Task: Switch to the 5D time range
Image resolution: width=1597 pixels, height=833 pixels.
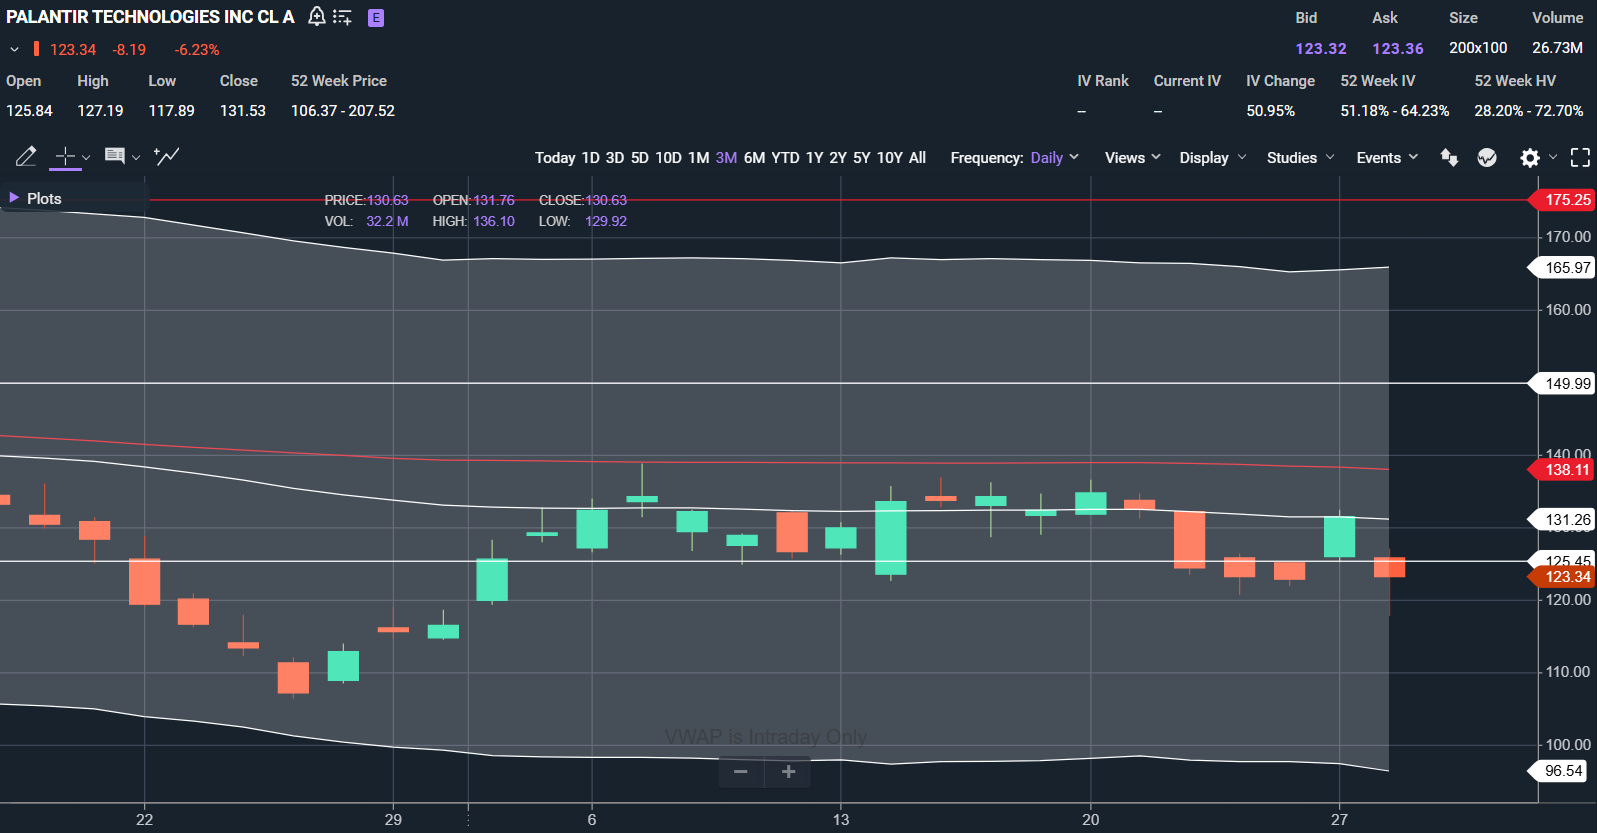Action: click(x=640, y=158)
